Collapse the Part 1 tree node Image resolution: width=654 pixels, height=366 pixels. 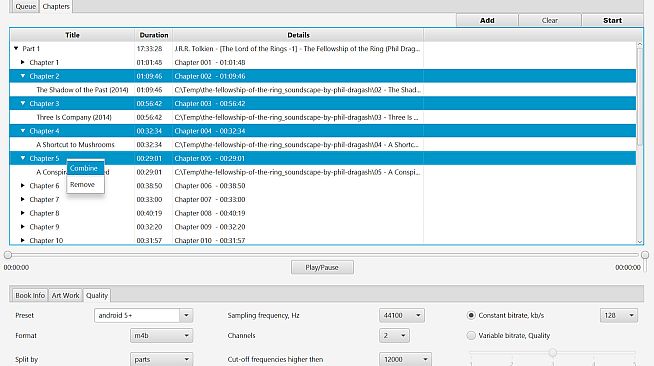click(x=16, y=49)
